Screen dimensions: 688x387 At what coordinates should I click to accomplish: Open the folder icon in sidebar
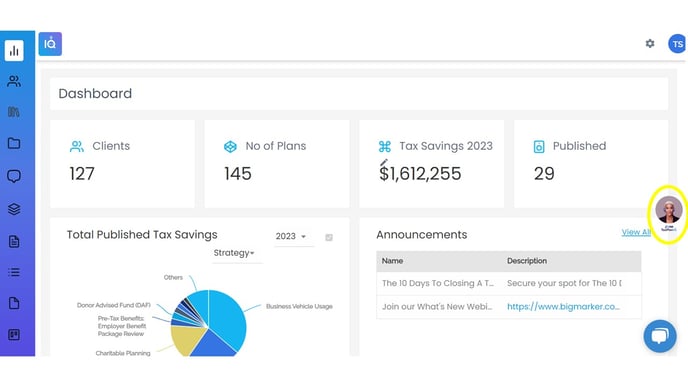click(x=14, y=143)
